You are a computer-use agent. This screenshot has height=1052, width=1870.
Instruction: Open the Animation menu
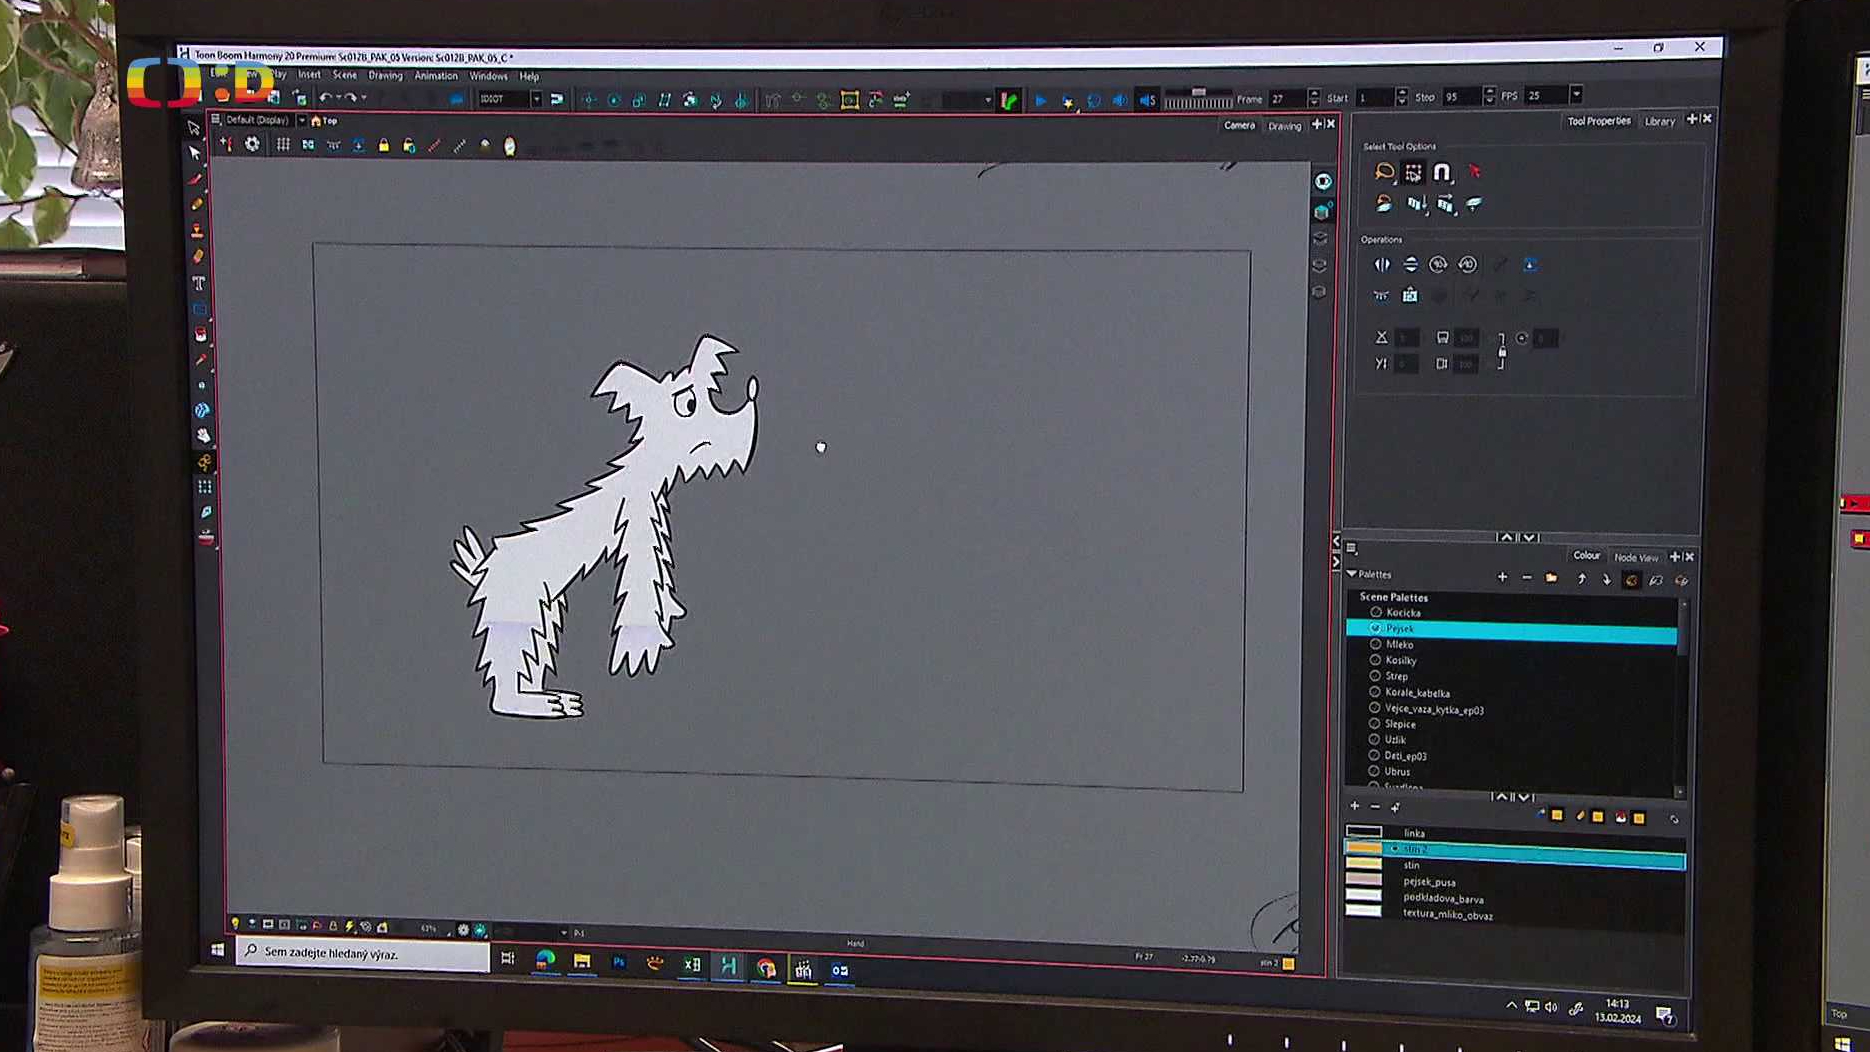tap(435, 76)
